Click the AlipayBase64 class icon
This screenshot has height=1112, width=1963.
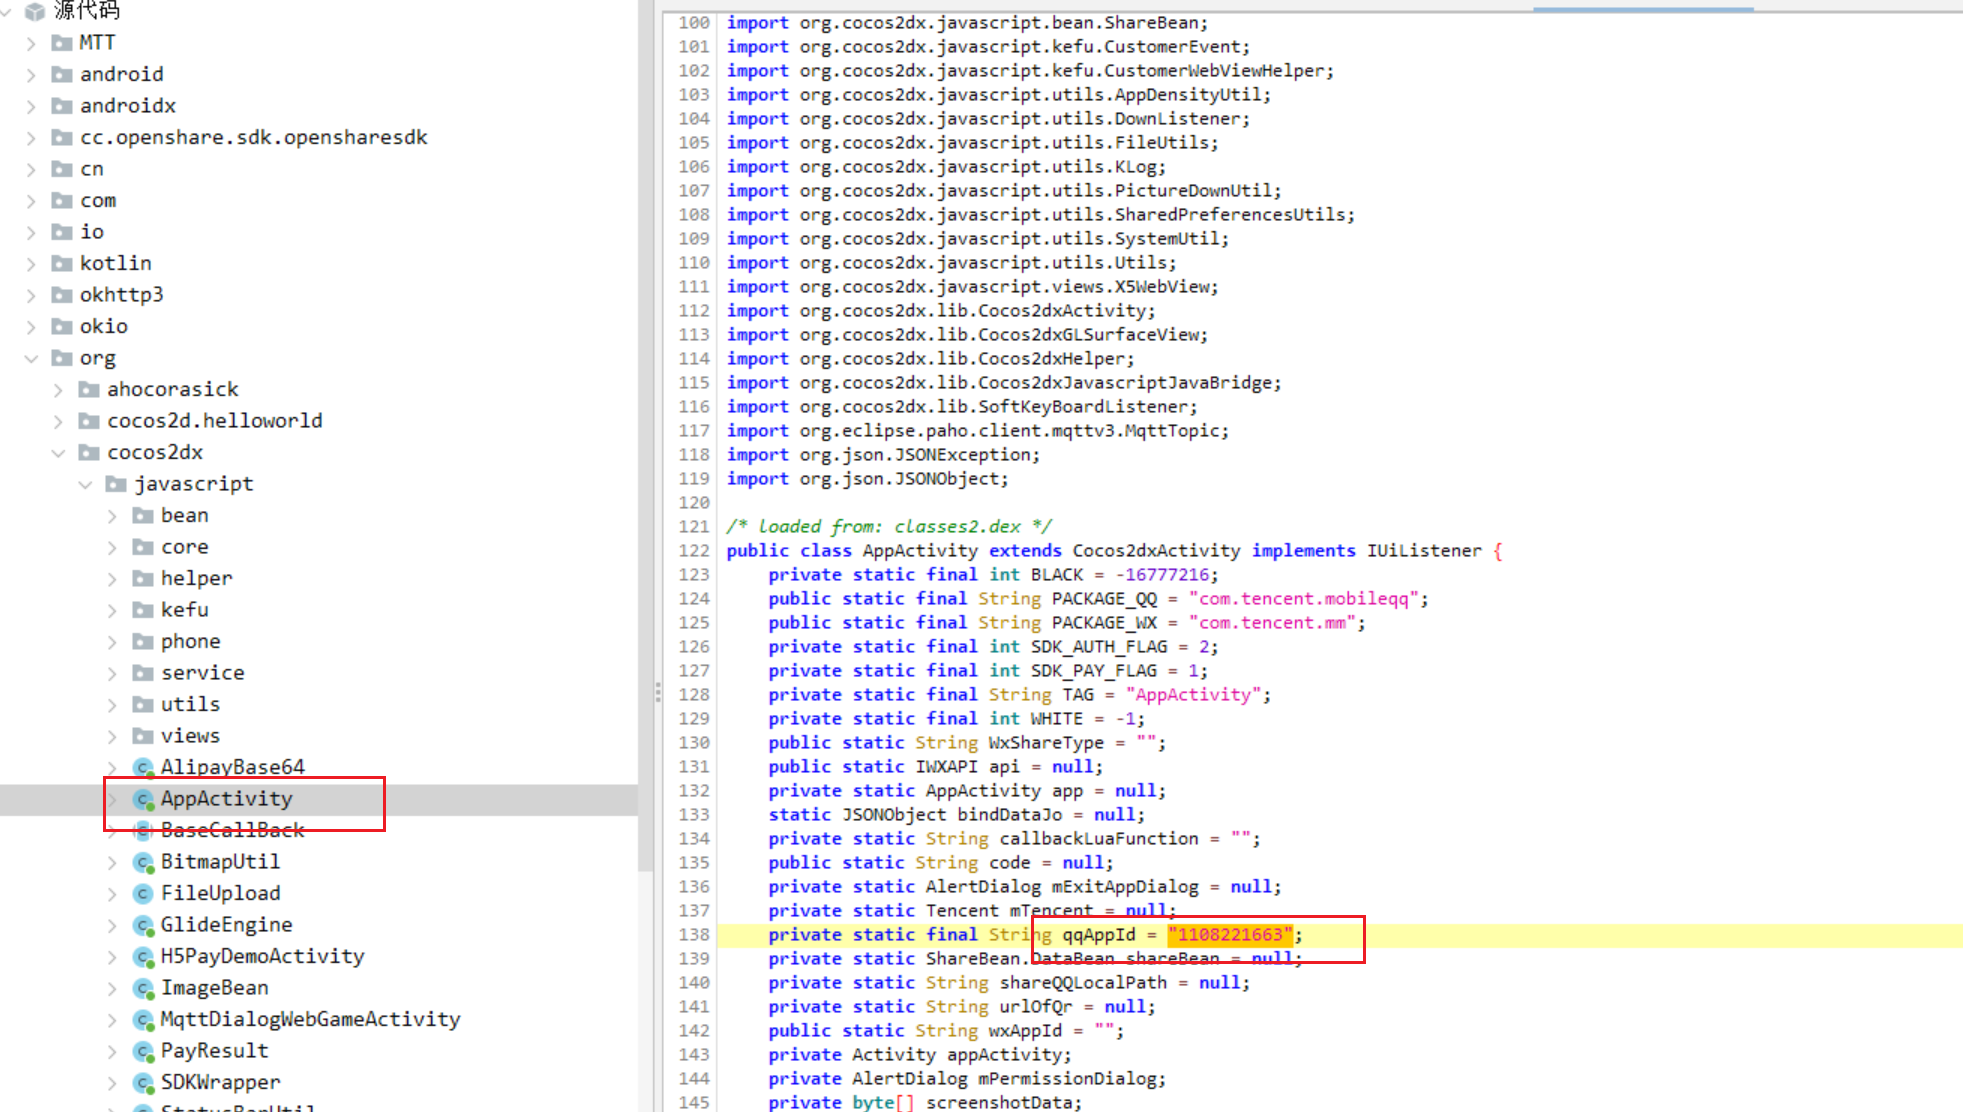(x=143, y=767)
